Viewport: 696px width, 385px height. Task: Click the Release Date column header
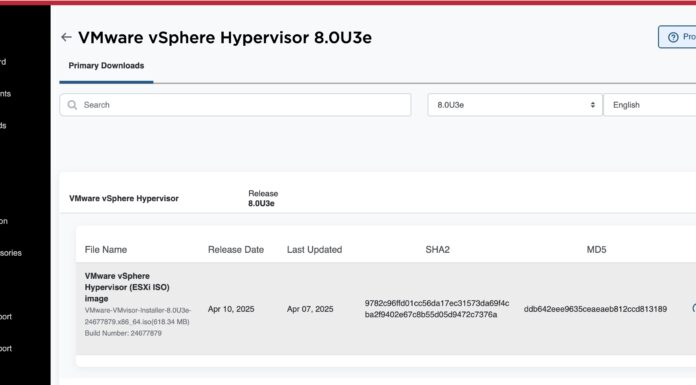pyautogui.click(x=236, y=250)
